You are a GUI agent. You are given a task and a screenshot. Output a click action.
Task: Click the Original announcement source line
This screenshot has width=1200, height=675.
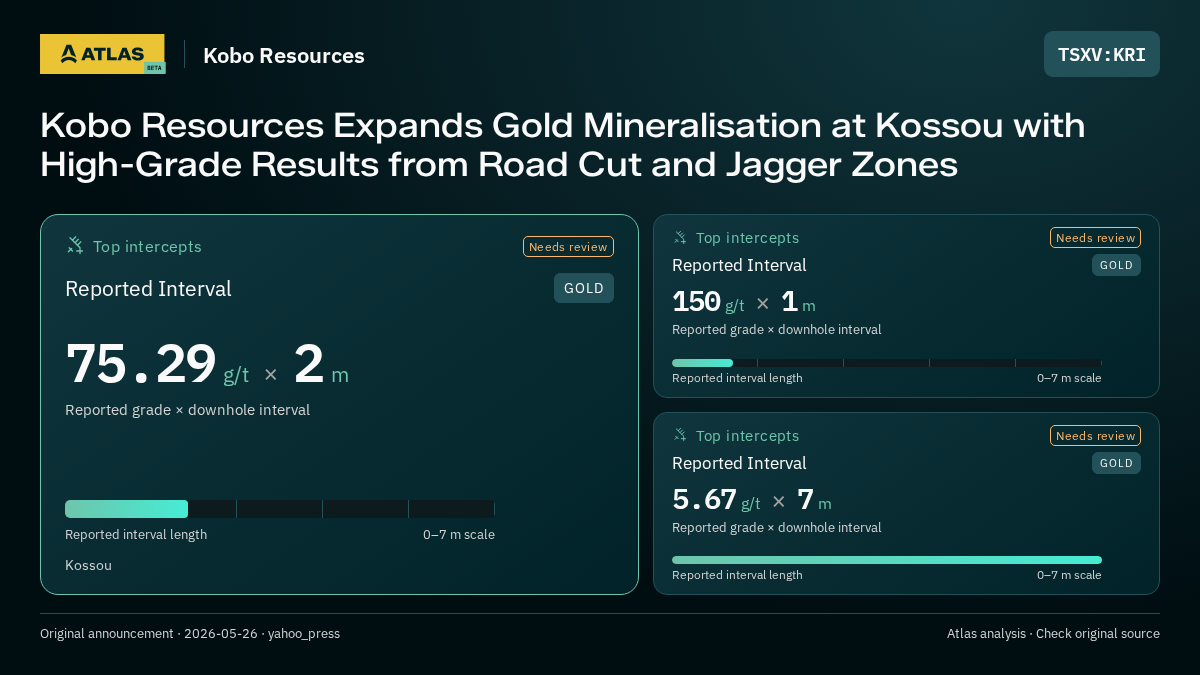[190, 634]
